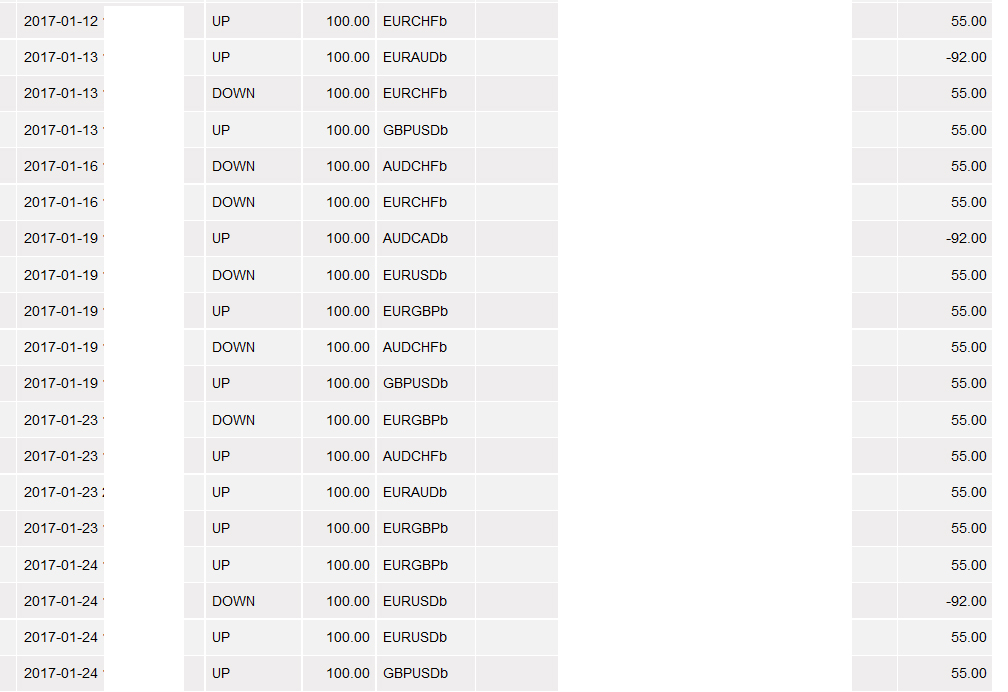
Task: Click the AUDCADb symbol cell
Action: coord(415,238)
